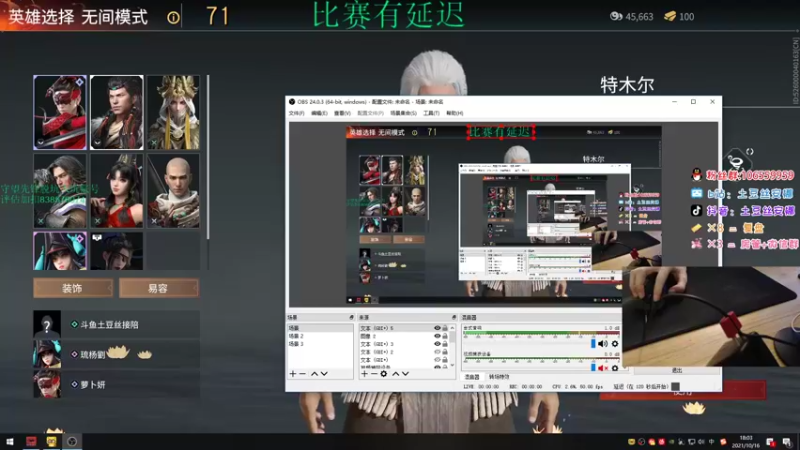800x450 pixels.
Task: Remove the selected source with the minus icon
Action: point(374,374)
